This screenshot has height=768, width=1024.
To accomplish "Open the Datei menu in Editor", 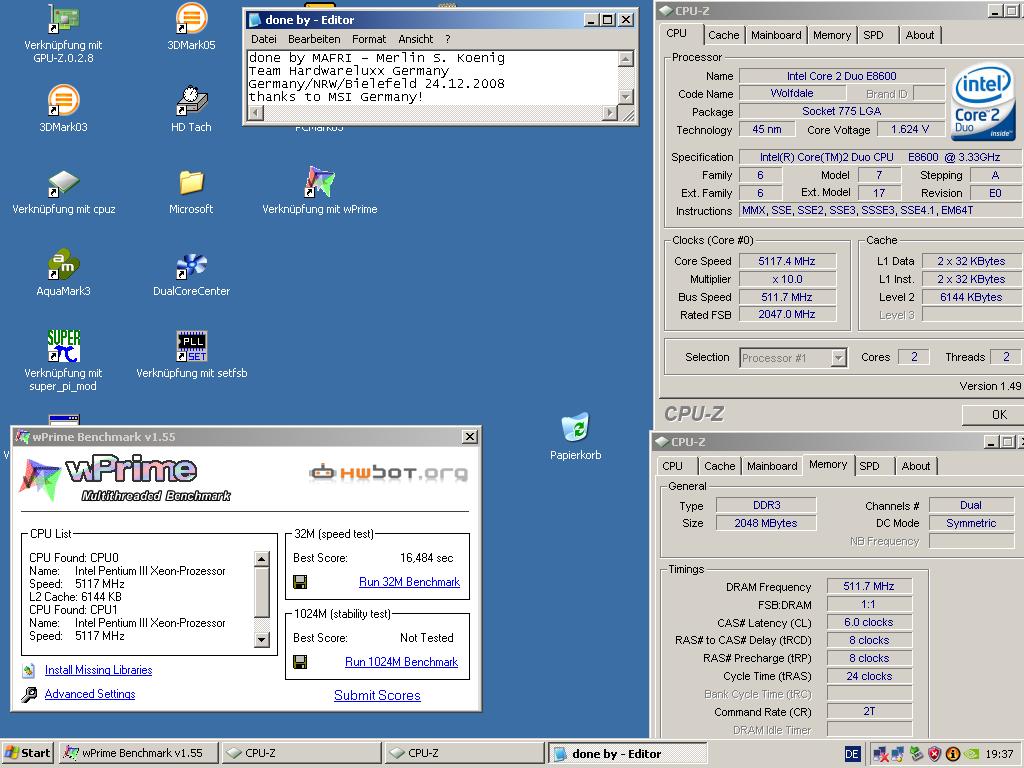I will [x=264, y=39].
